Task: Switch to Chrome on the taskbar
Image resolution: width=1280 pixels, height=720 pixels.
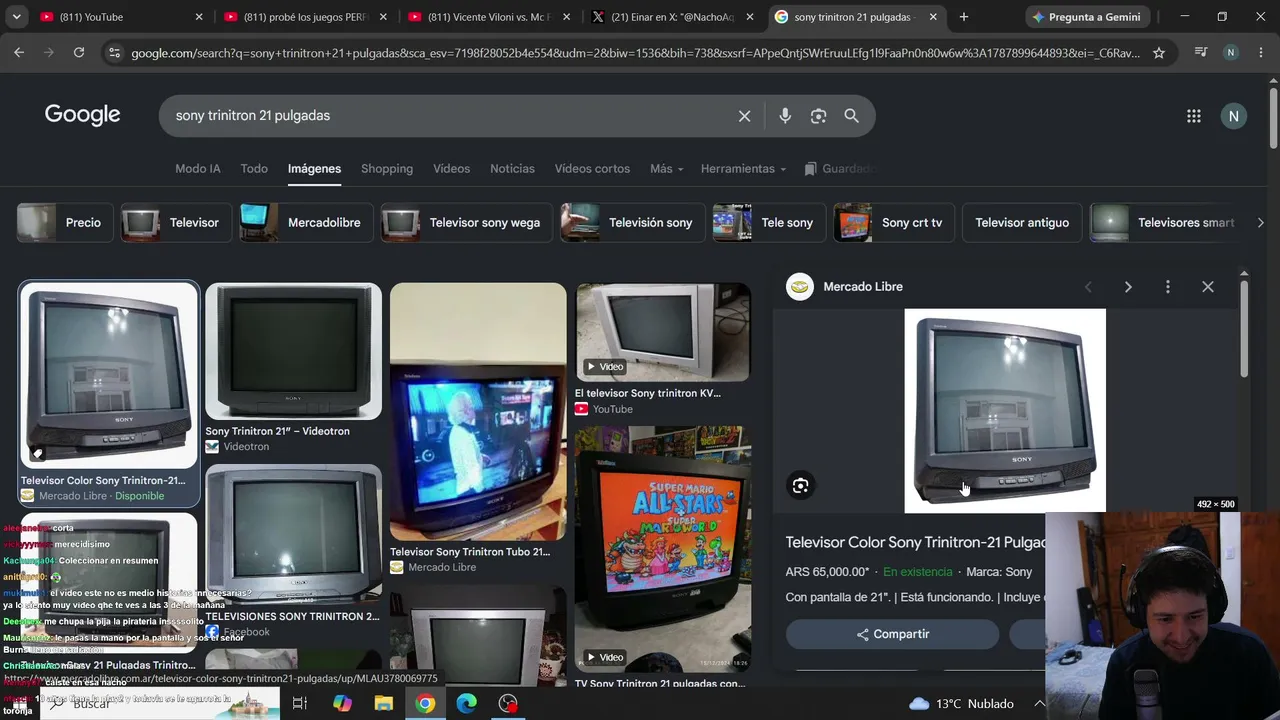Action: click(x=426, y=704)
